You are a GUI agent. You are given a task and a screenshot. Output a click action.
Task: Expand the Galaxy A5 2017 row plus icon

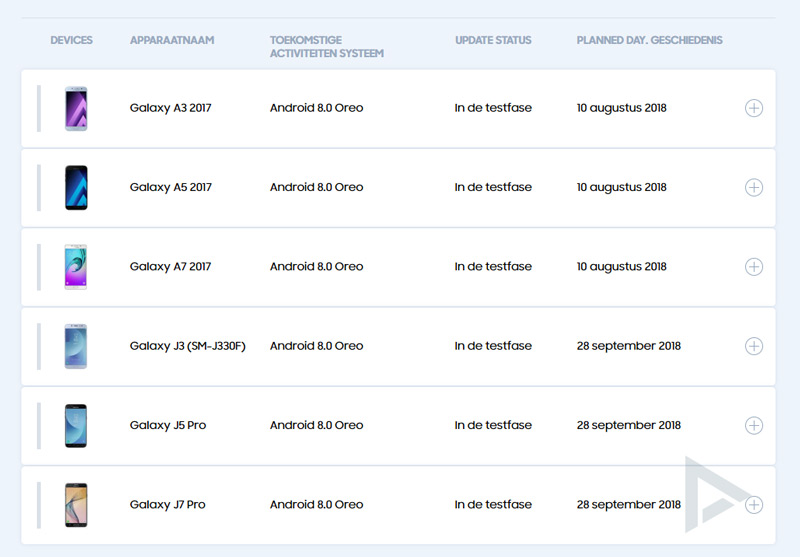(x=754, y=187)
